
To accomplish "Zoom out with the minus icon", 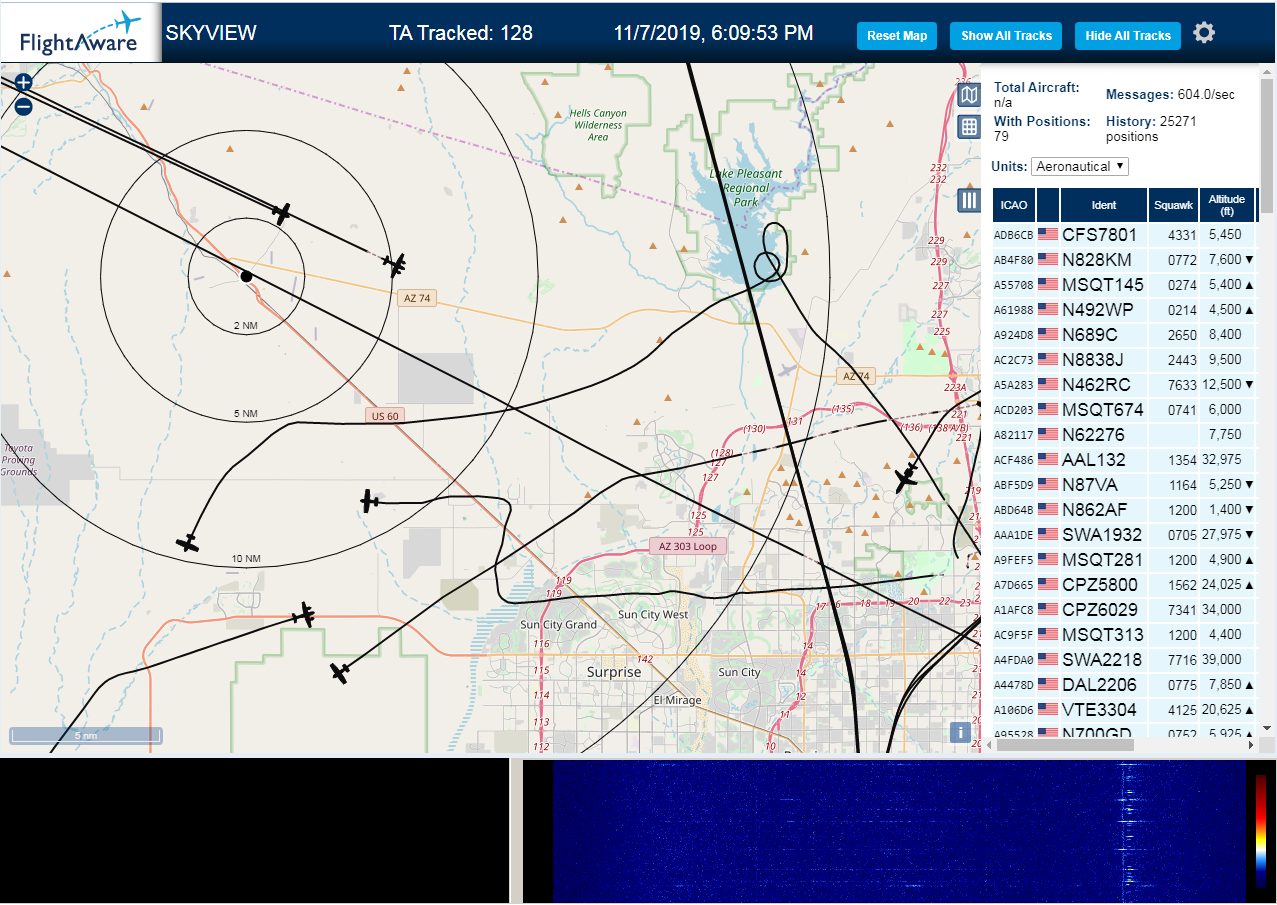I will [24, 106].
